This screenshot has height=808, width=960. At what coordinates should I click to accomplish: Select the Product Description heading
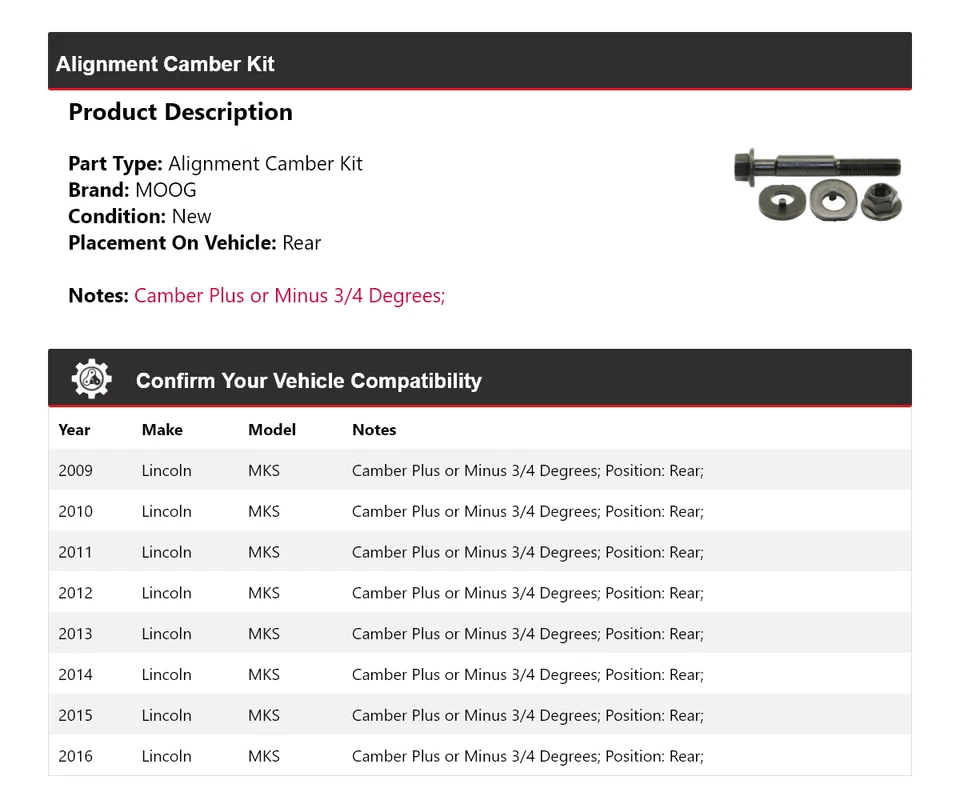(180, 112)
